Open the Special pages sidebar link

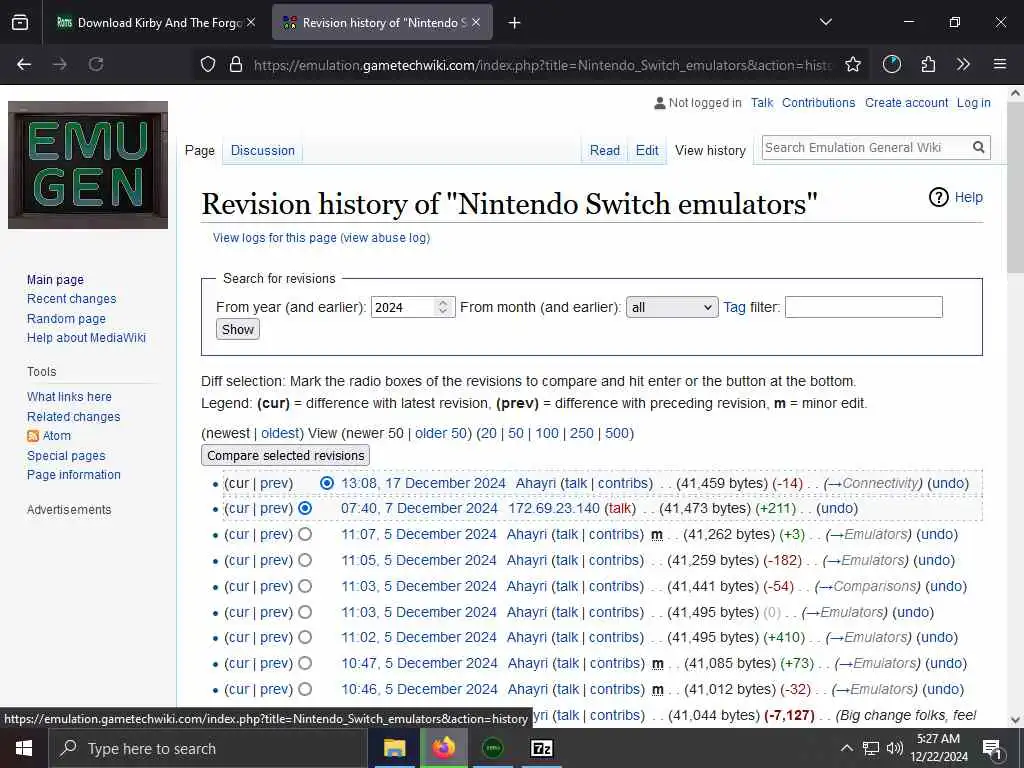click(66, 456)
